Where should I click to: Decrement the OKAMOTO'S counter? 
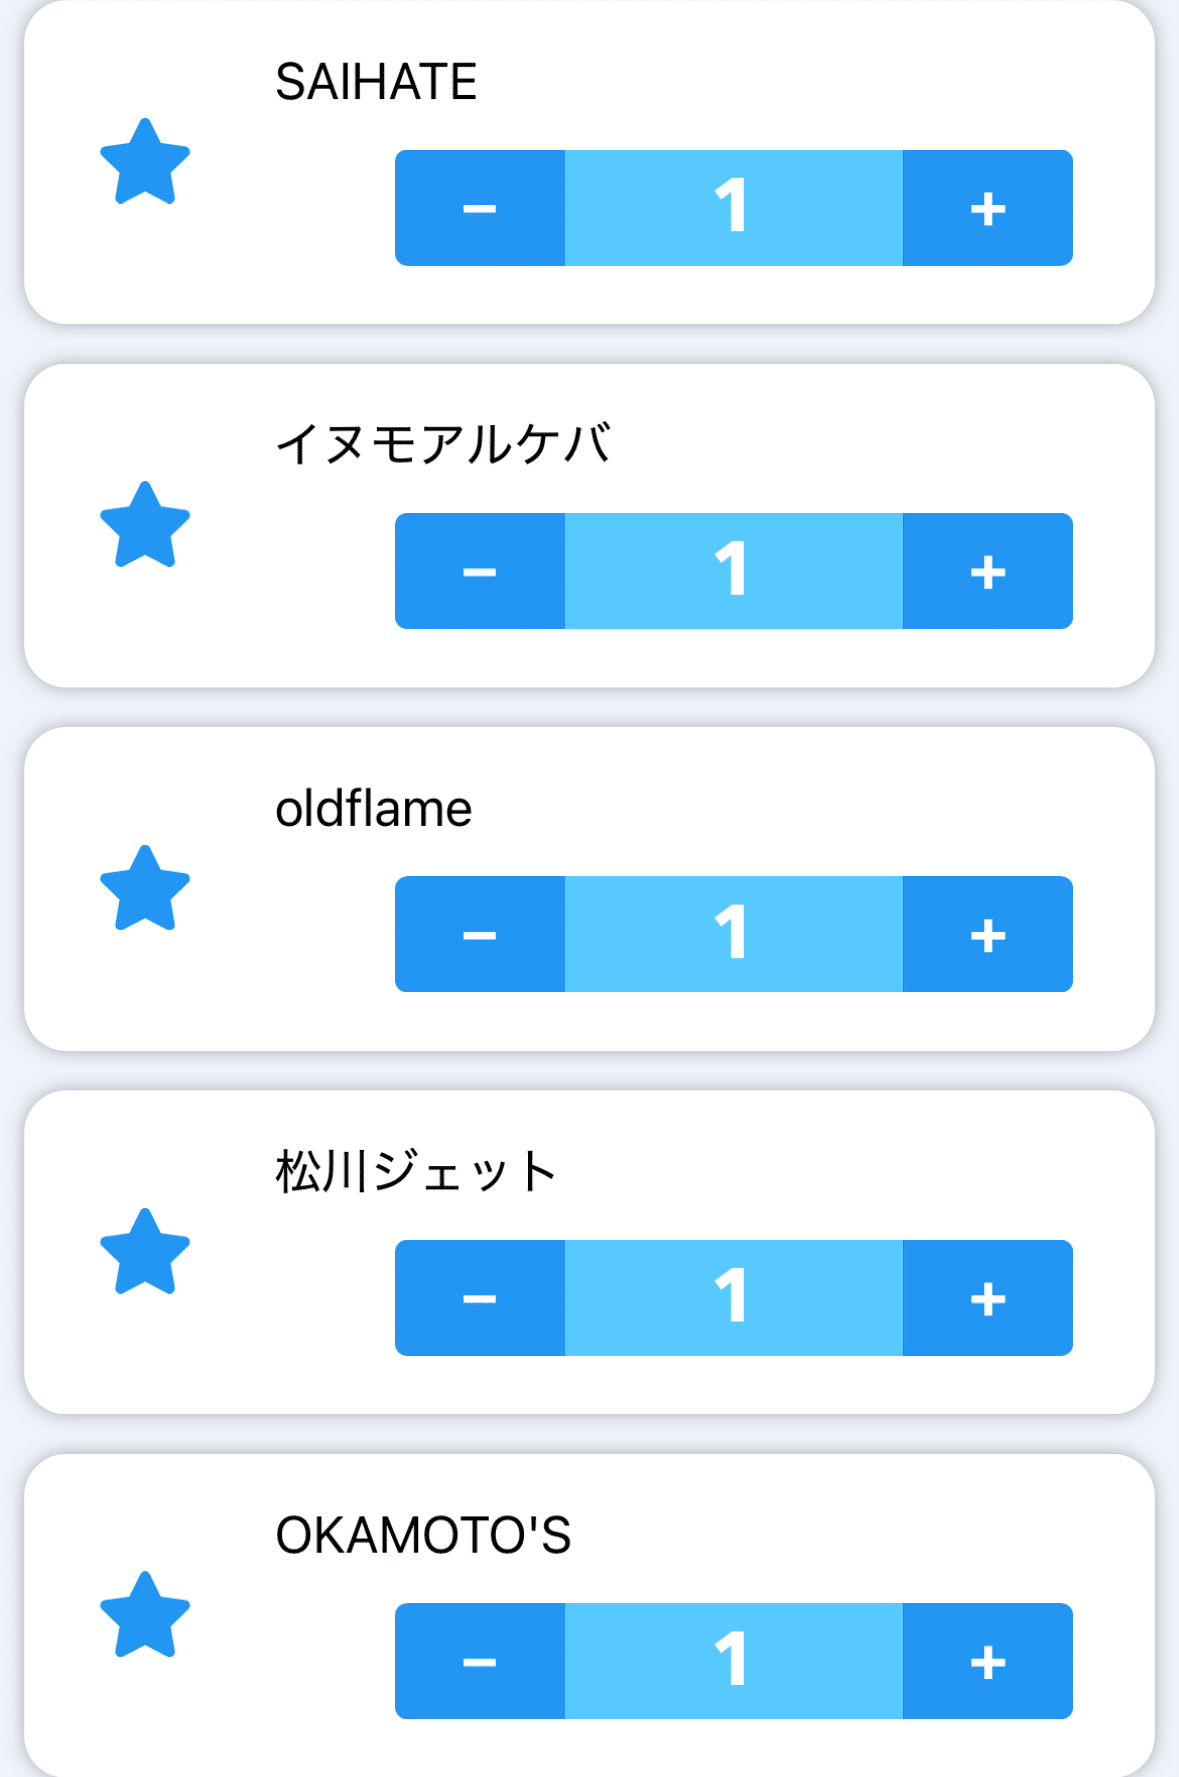click(480, 1661)
